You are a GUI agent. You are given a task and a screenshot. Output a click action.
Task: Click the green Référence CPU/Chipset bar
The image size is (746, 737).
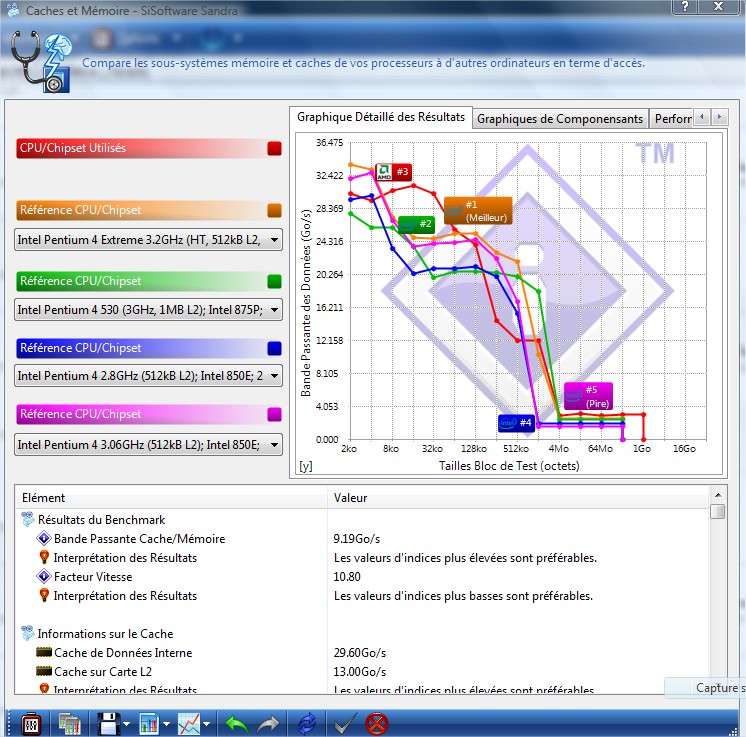pos(149,281)
